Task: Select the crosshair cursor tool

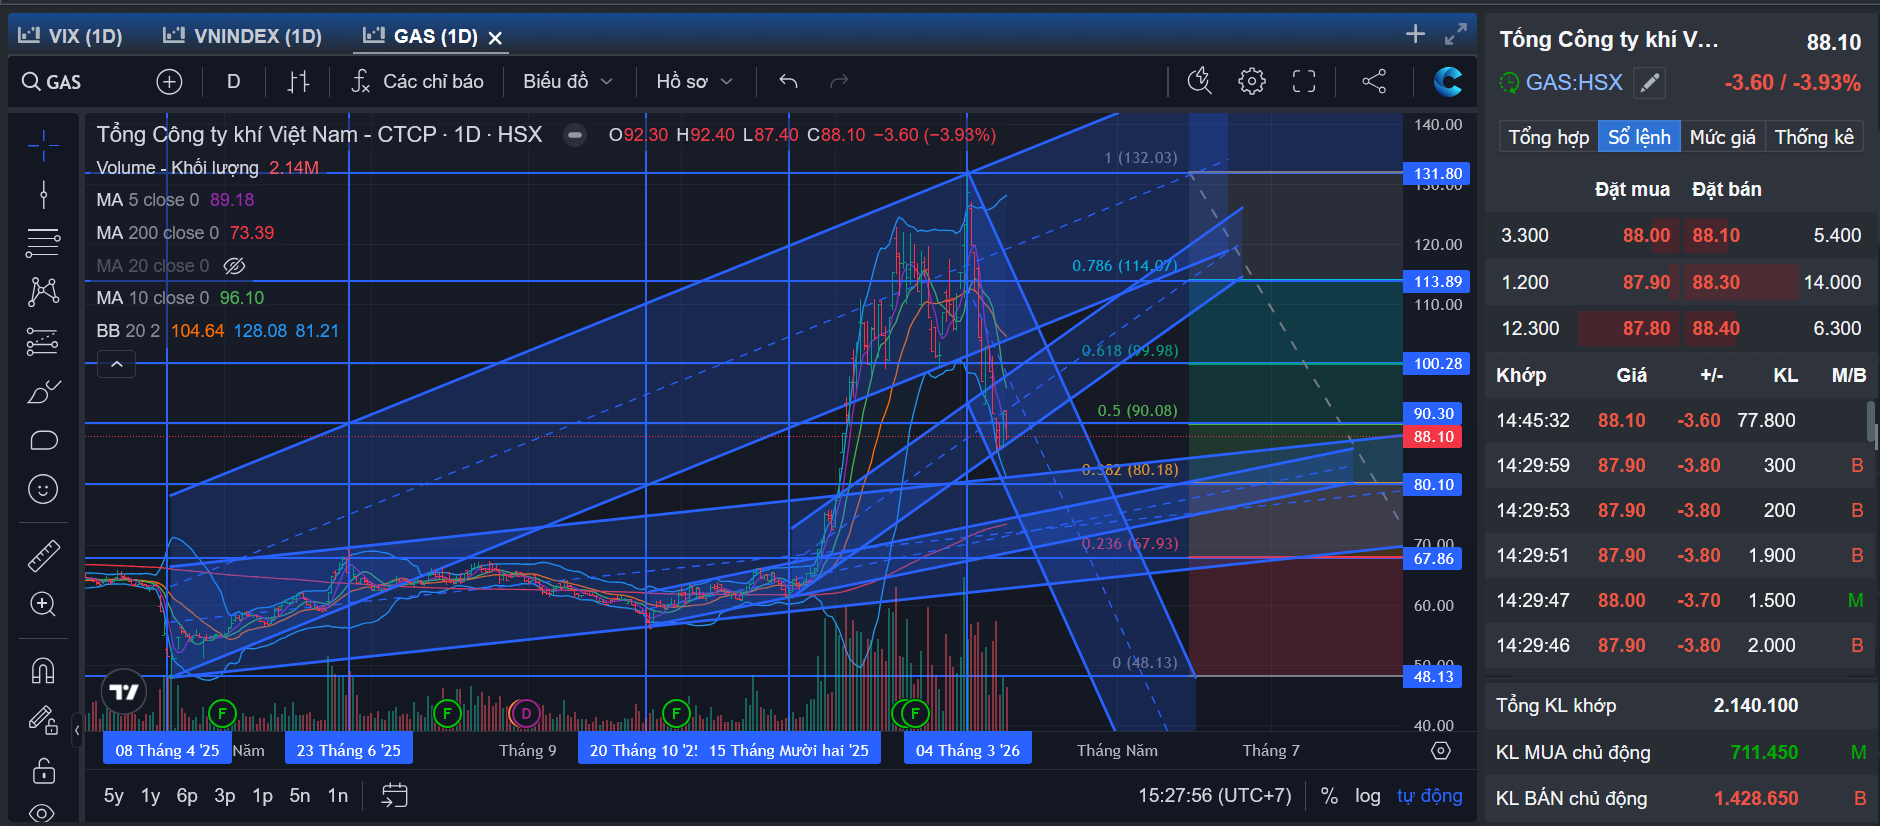Action: (x=43, y=146)
